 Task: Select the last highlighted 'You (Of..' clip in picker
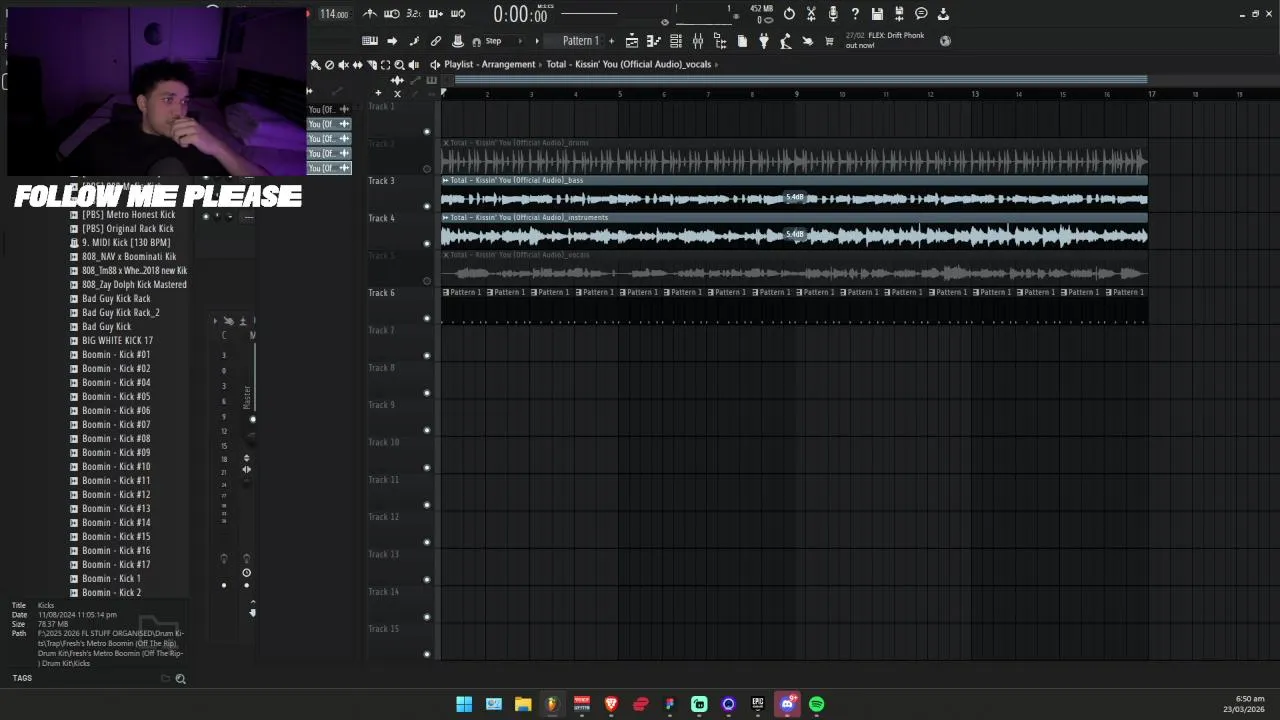tap(329, 168)
